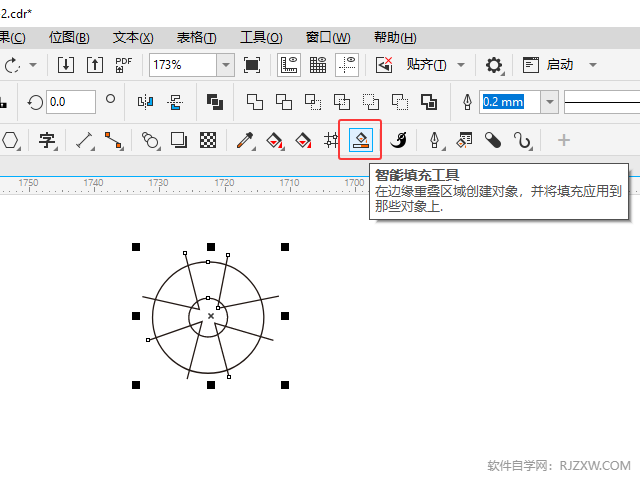
Task: Open the 位图(B) menu
Action: pos(69,38)
